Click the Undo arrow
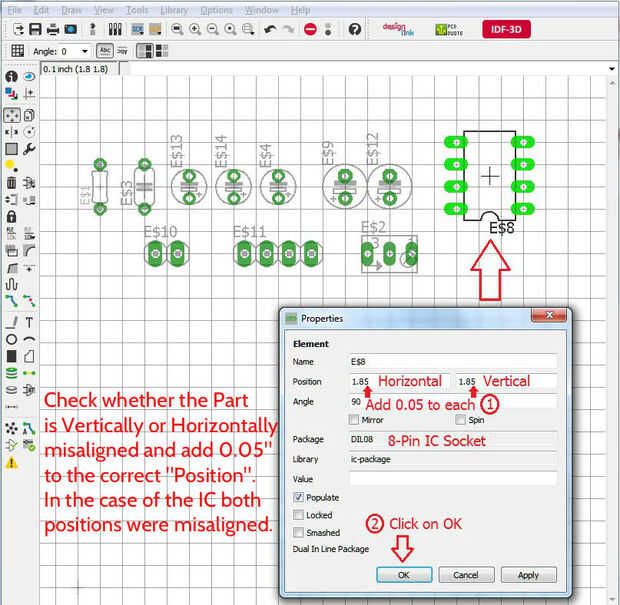Image resolution: width=620 pixels, height=605 pixels. pos(270,29)
